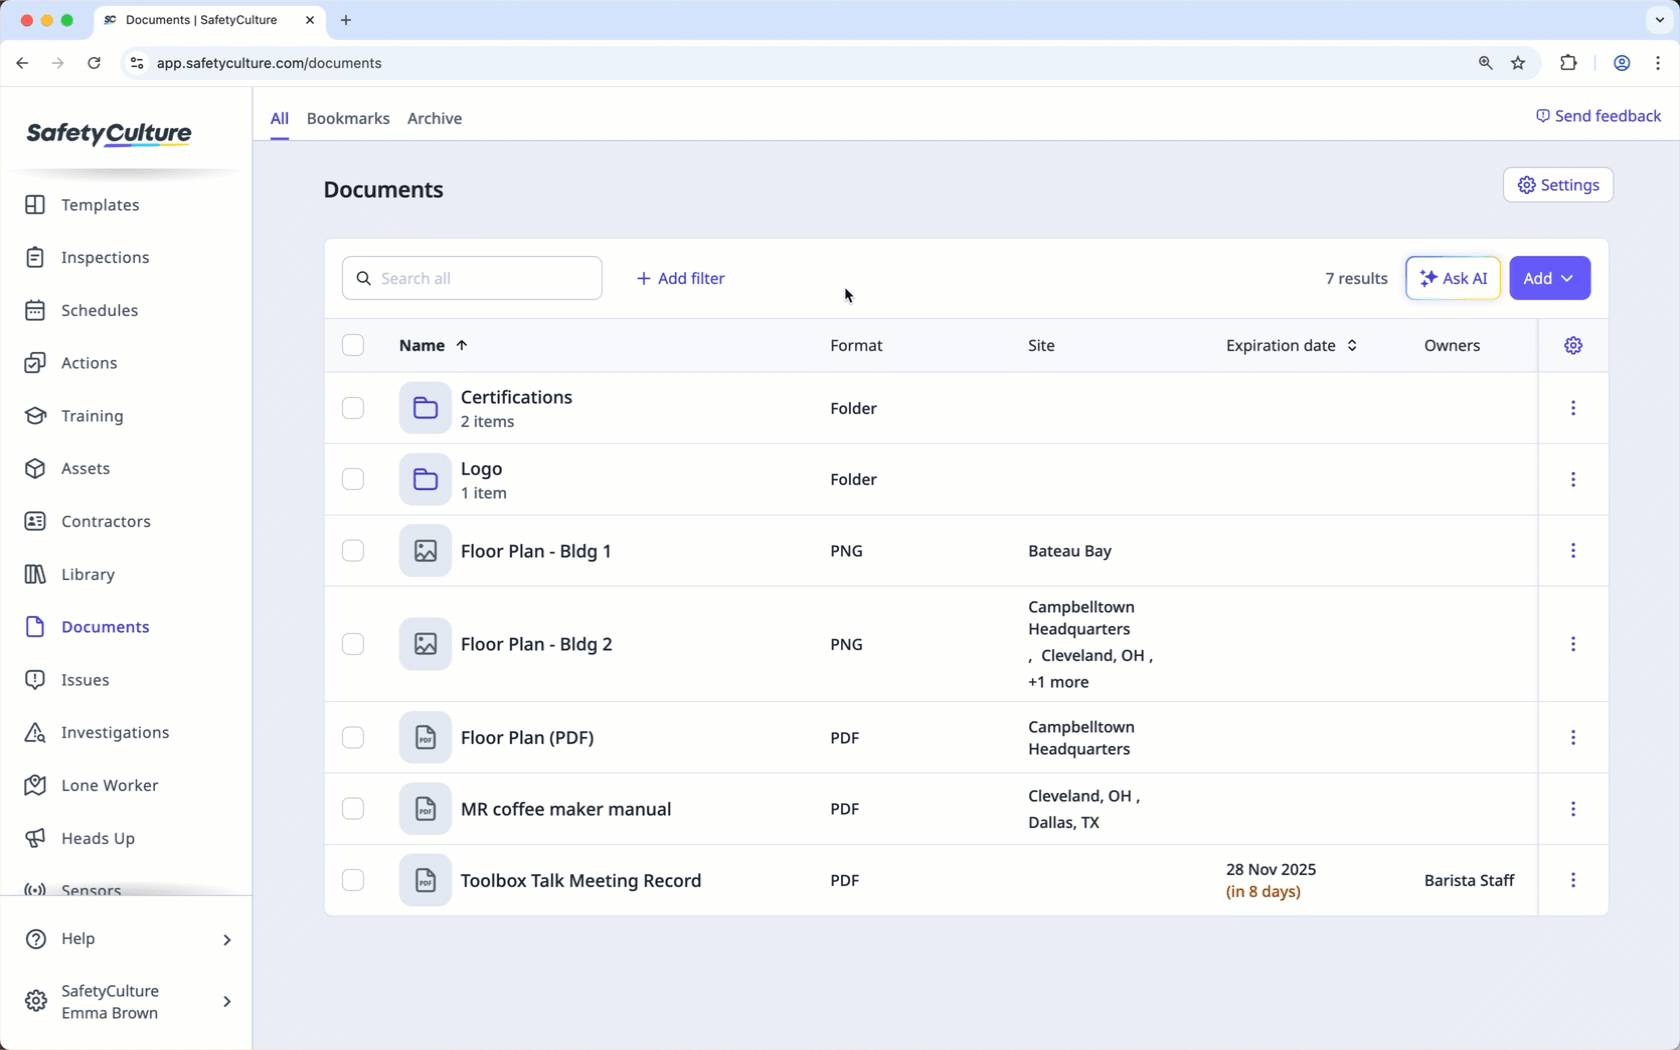Open Library in the sidebar
1680x1050 pixels.
point(87,575)
